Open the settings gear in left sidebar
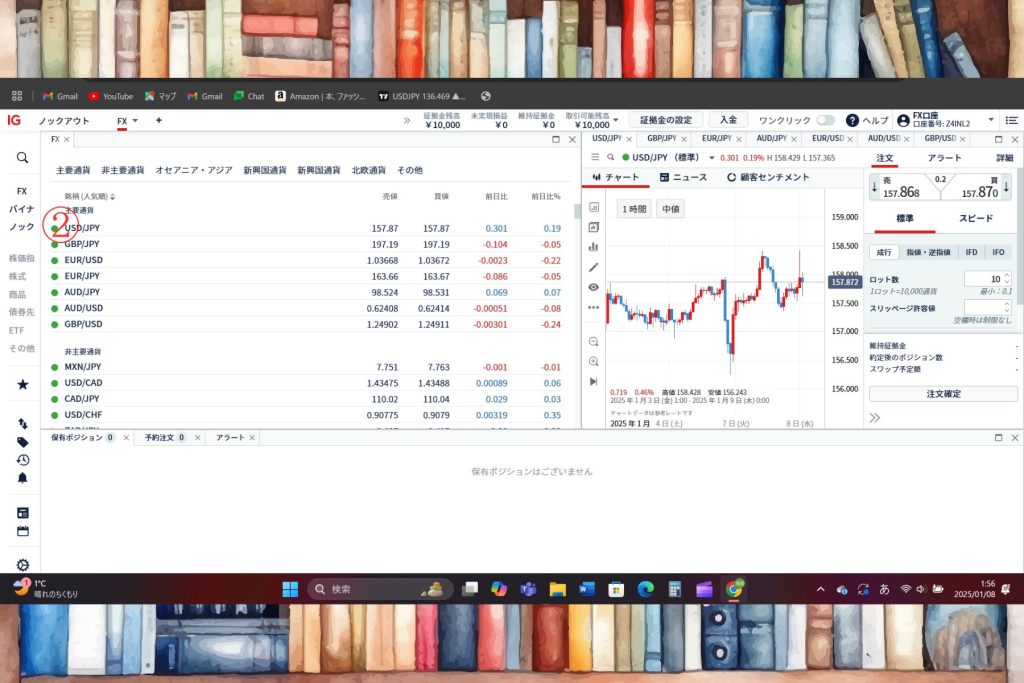Viewport: 1024px width, 683px height. (x=22, y=565)
